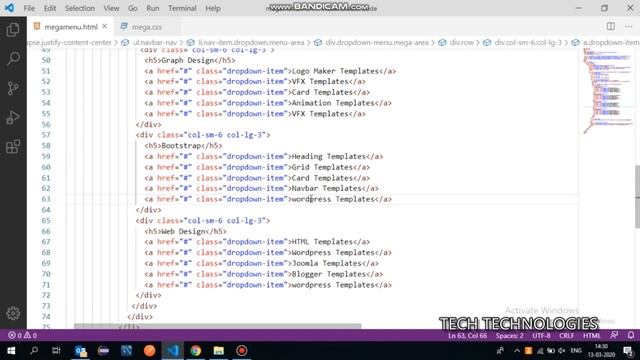Select breadcrumb a.dropdown-item
640x360 pixels.
(x=611, y=42)
